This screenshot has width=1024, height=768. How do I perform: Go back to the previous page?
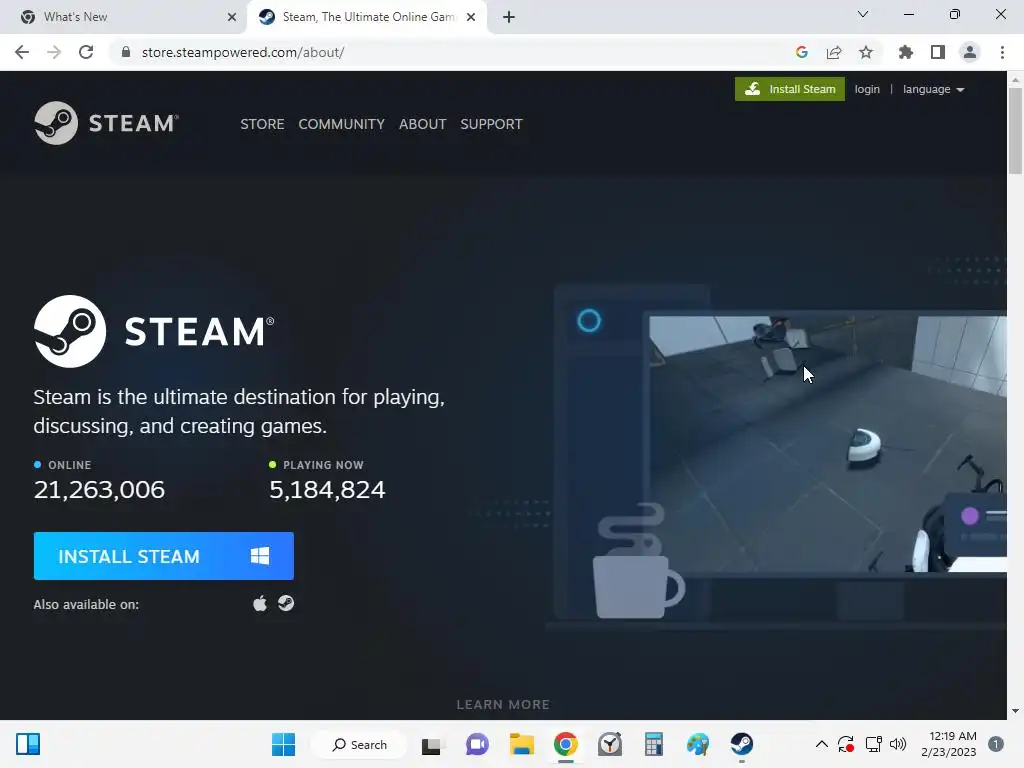coord(22,52)
